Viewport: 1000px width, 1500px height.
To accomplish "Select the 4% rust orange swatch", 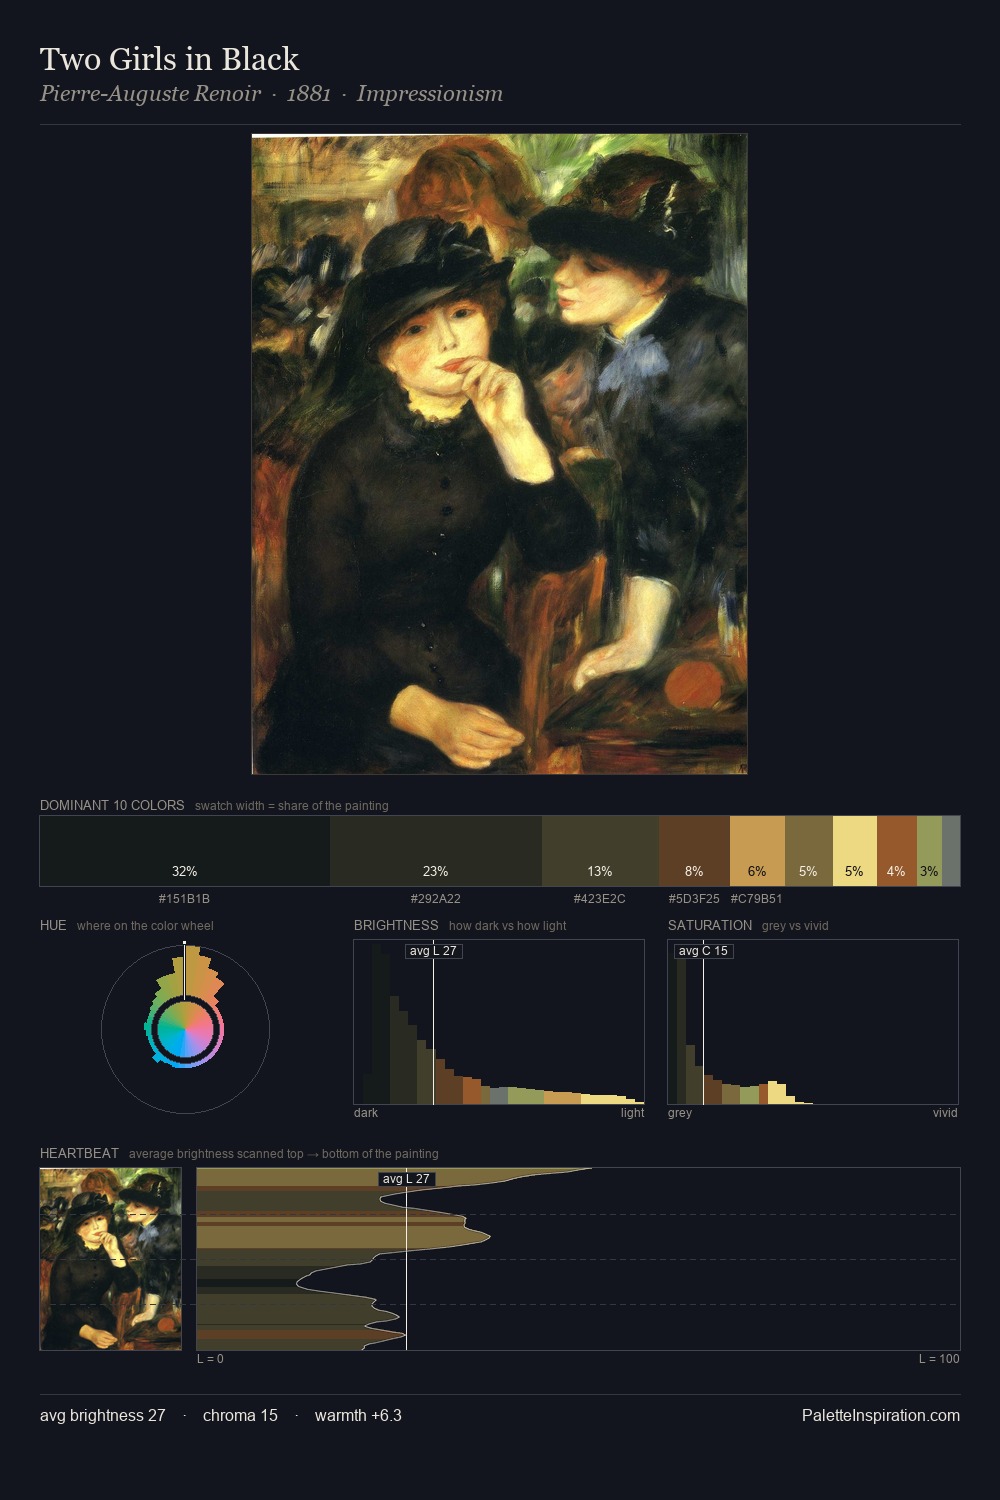I will (897, 851).
